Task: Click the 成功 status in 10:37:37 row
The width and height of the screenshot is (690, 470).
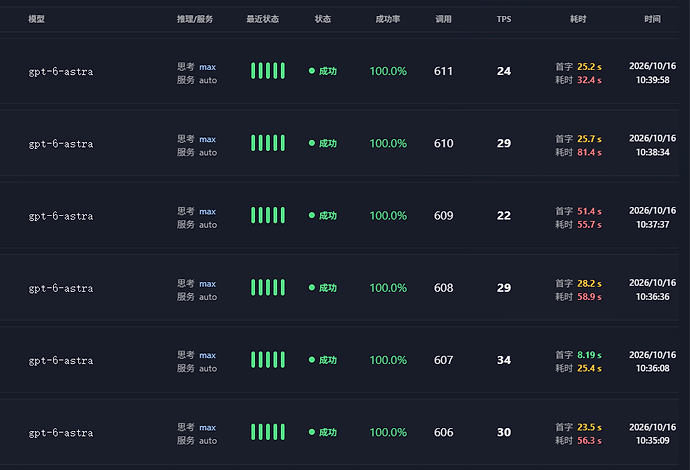Action: click(x=327, y=216)
